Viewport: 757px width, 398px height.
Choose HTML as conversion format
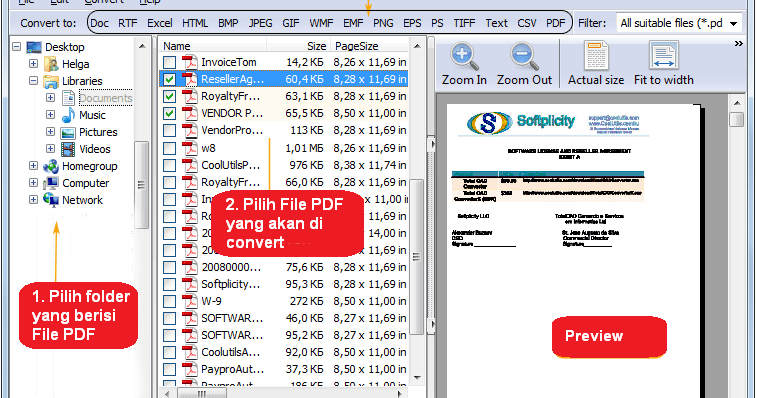195,23
